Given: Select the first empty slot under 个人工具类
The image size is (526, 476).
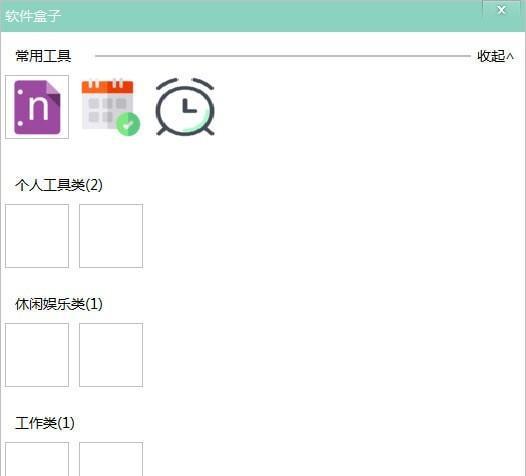Looking at the screenshot, I should (37, 236).
